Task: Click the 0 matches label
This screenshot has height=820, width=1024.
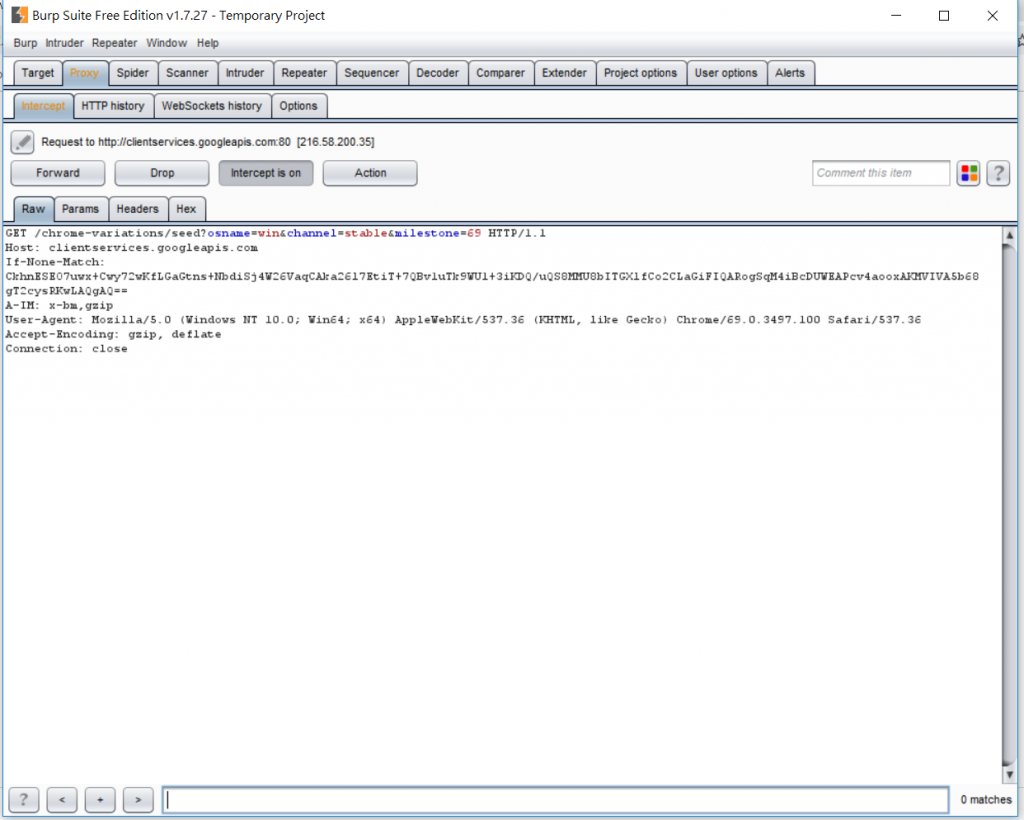Action: 986,799
